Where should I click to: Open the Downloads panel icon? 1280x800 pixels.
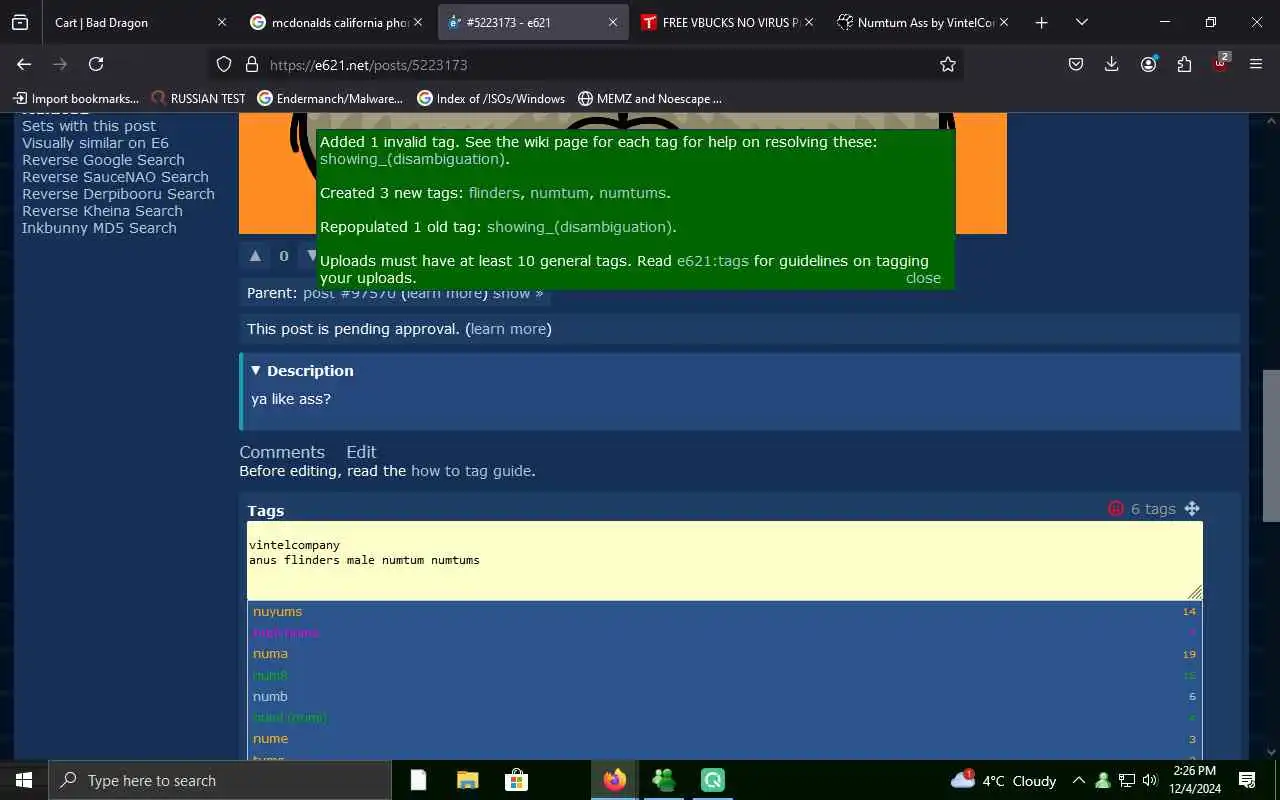[x=1112, y=64]
